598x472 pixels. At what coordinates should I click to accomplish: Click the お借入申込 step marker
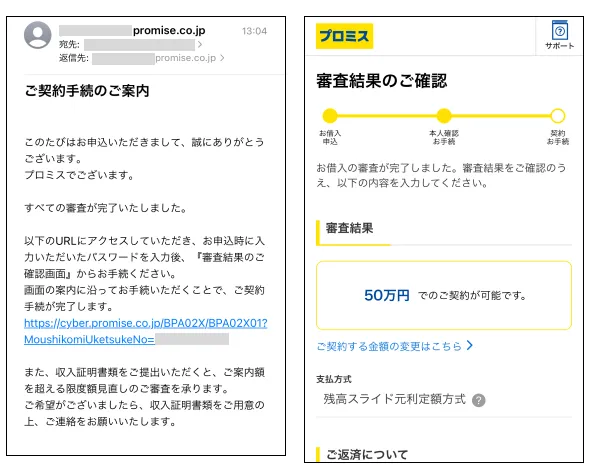[x=330, y=116]
